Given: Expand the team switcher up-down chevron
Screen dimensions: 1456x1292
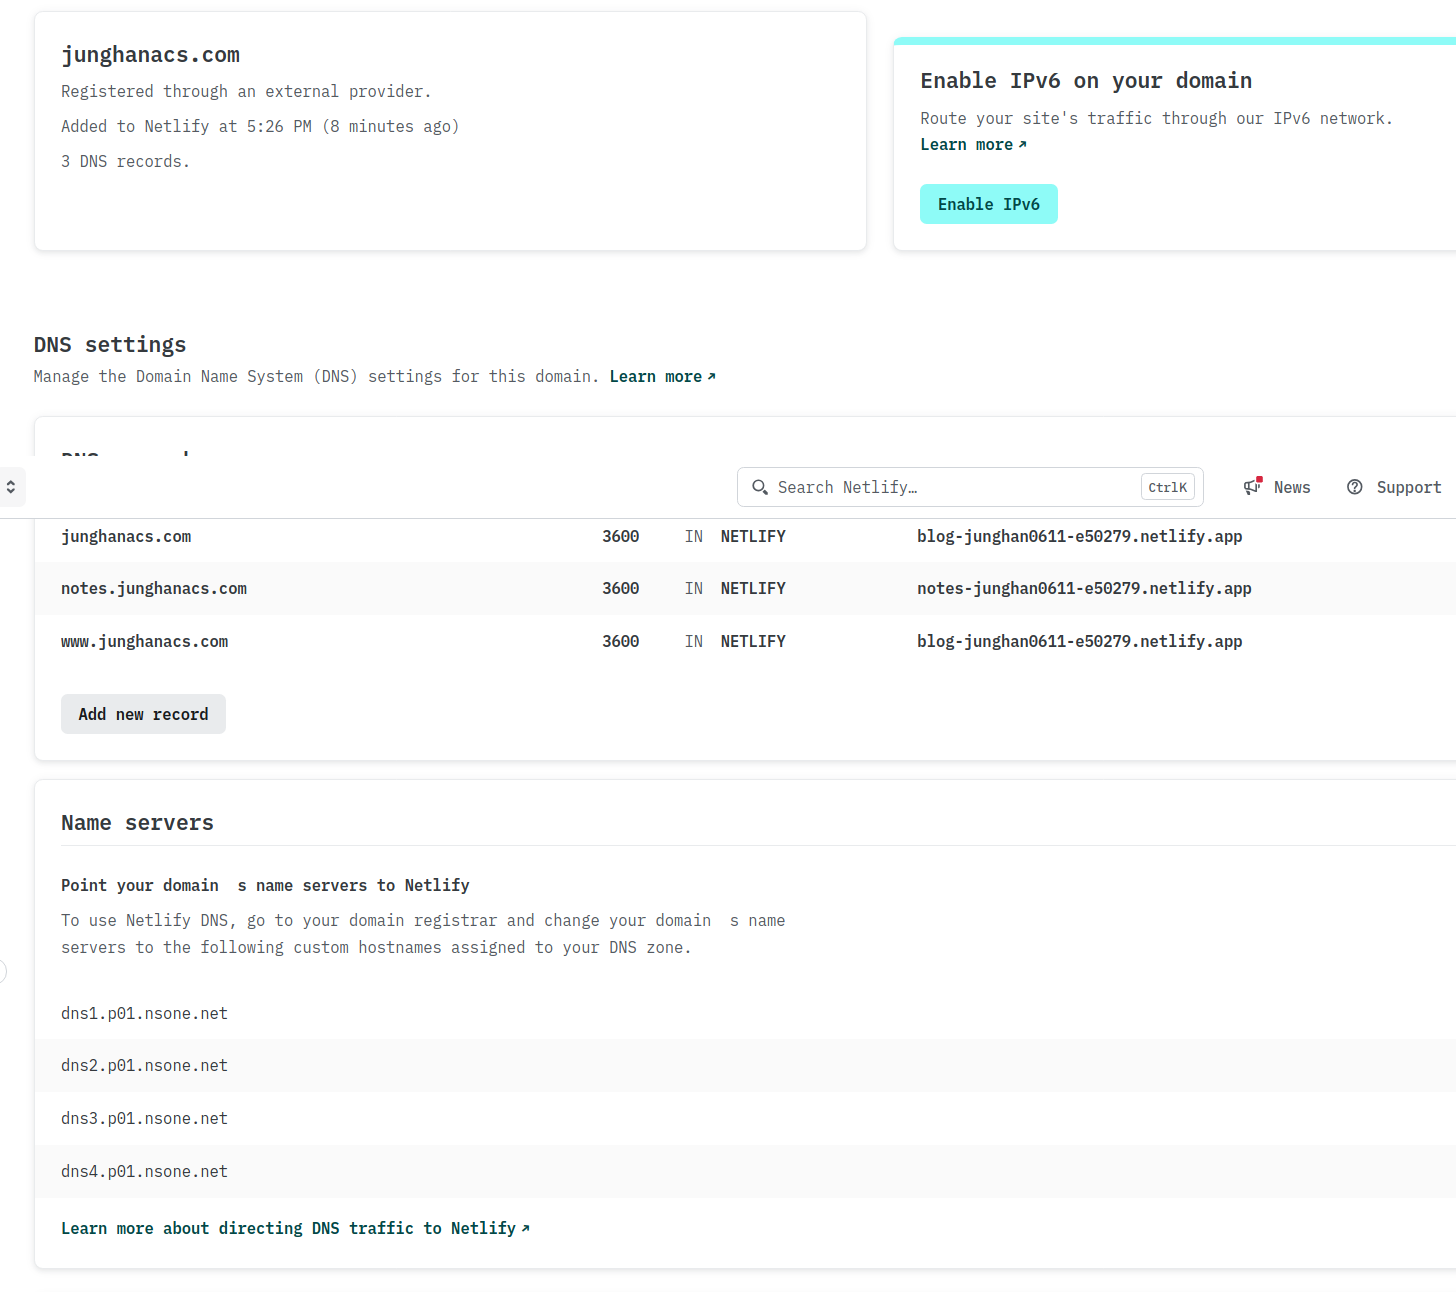Looking at the screenshot, I should pos(11,487).
